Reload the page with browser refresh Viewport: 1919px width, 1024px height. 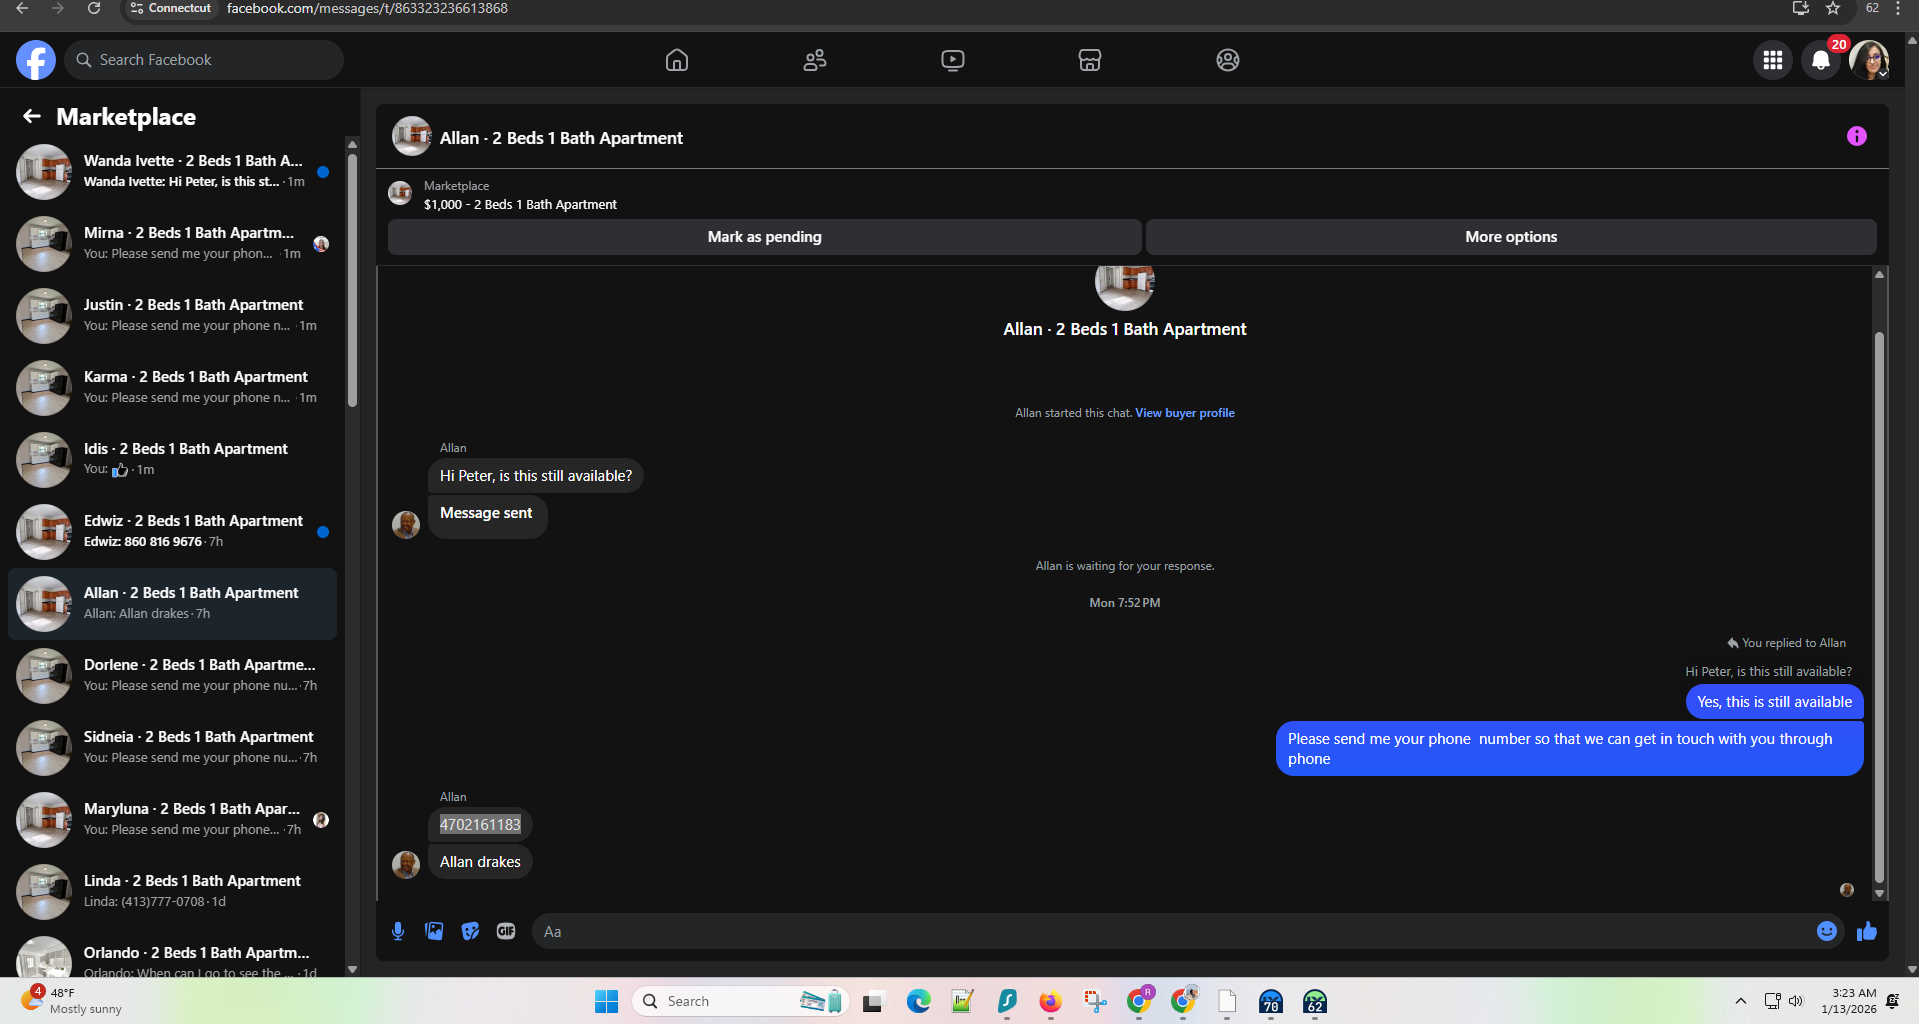pyautogui.click(x=93, y=8)
